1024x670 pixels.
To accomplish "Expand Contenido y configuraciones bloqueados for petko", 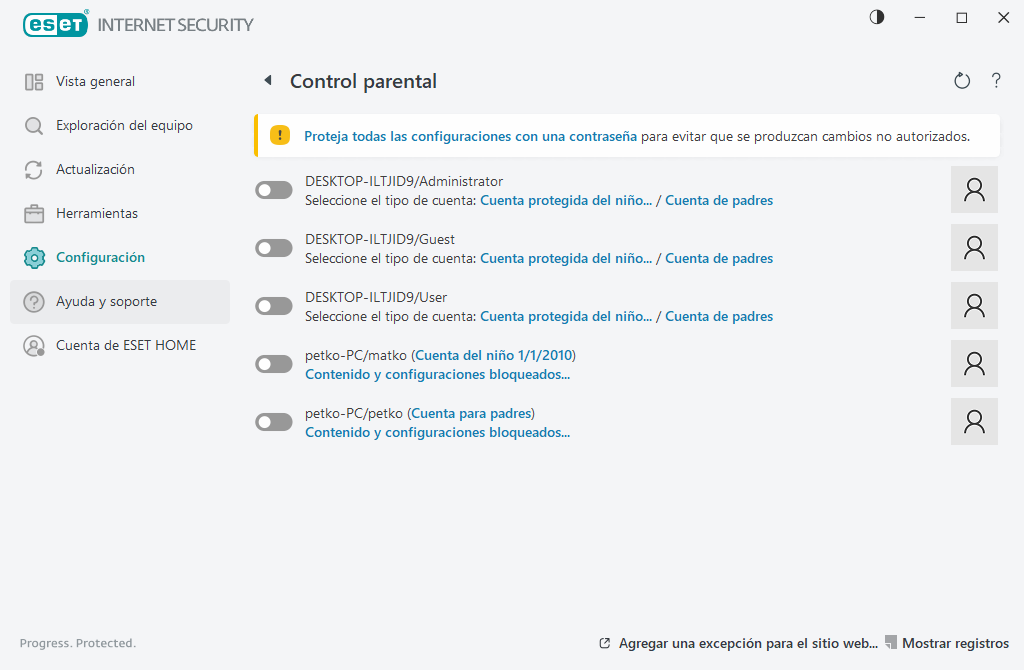I will coord(437,432).
